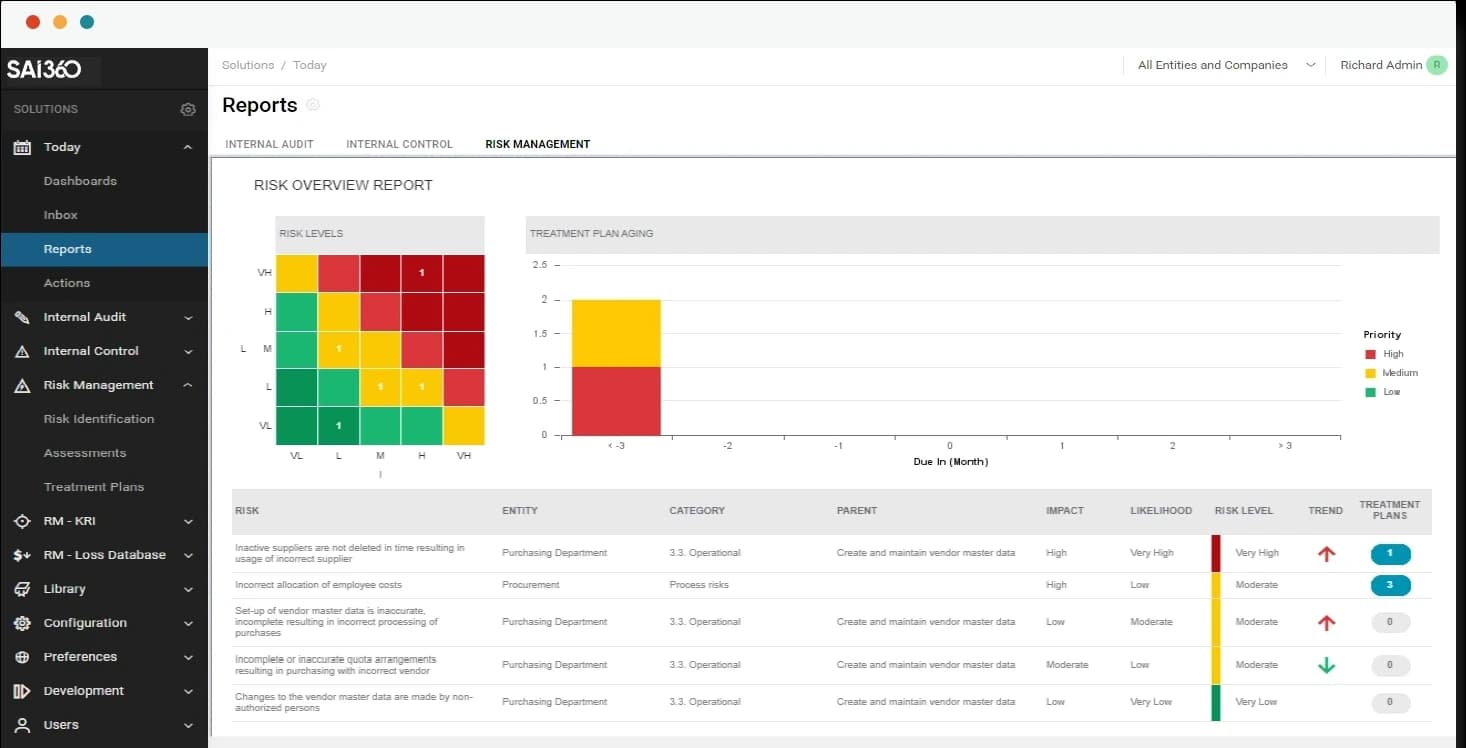Click the Medium priority legend swatch

click(x=1370, y=373)
